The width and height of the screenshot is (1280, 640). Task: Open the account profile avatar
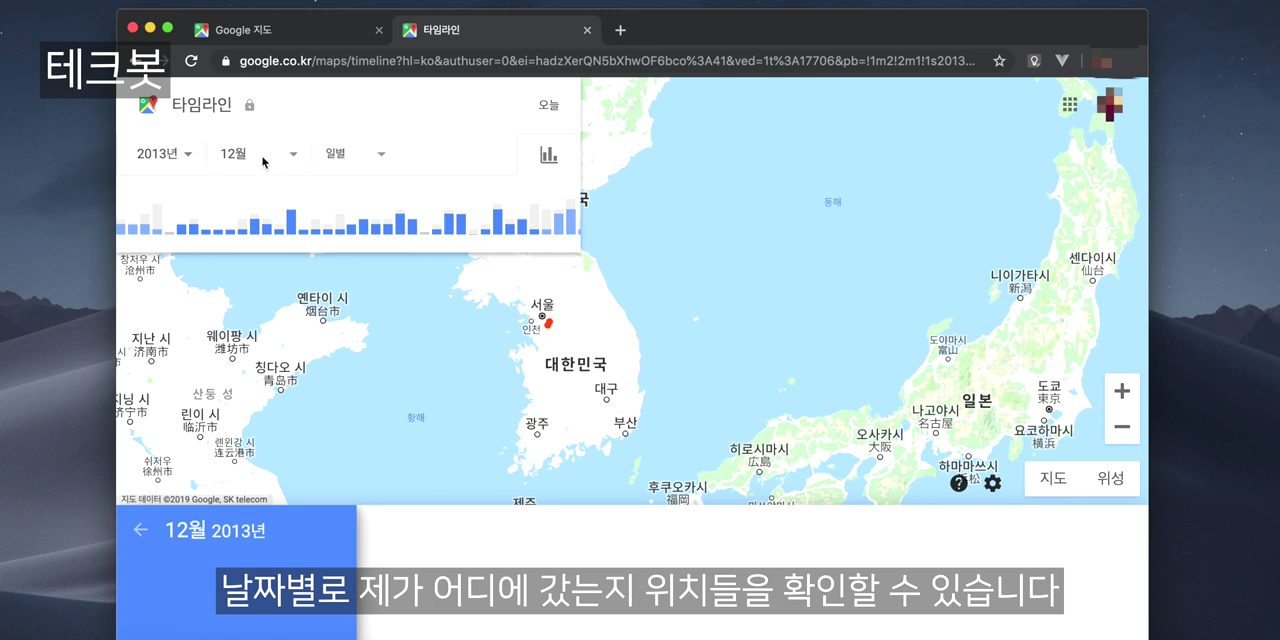pos(1110,104)
